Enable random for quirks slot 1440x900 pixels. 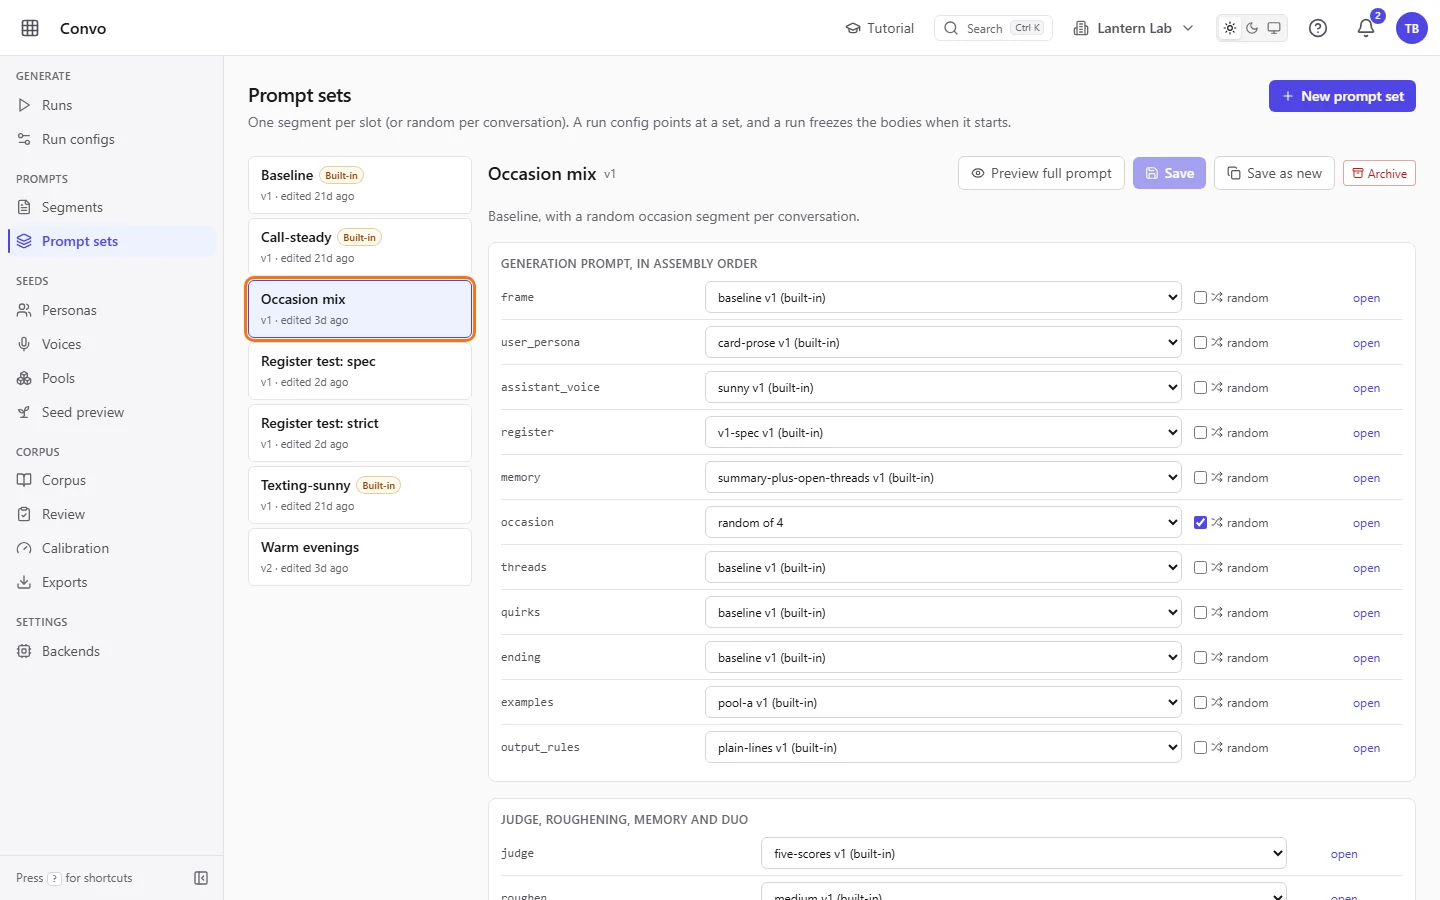pos(1200,612)
